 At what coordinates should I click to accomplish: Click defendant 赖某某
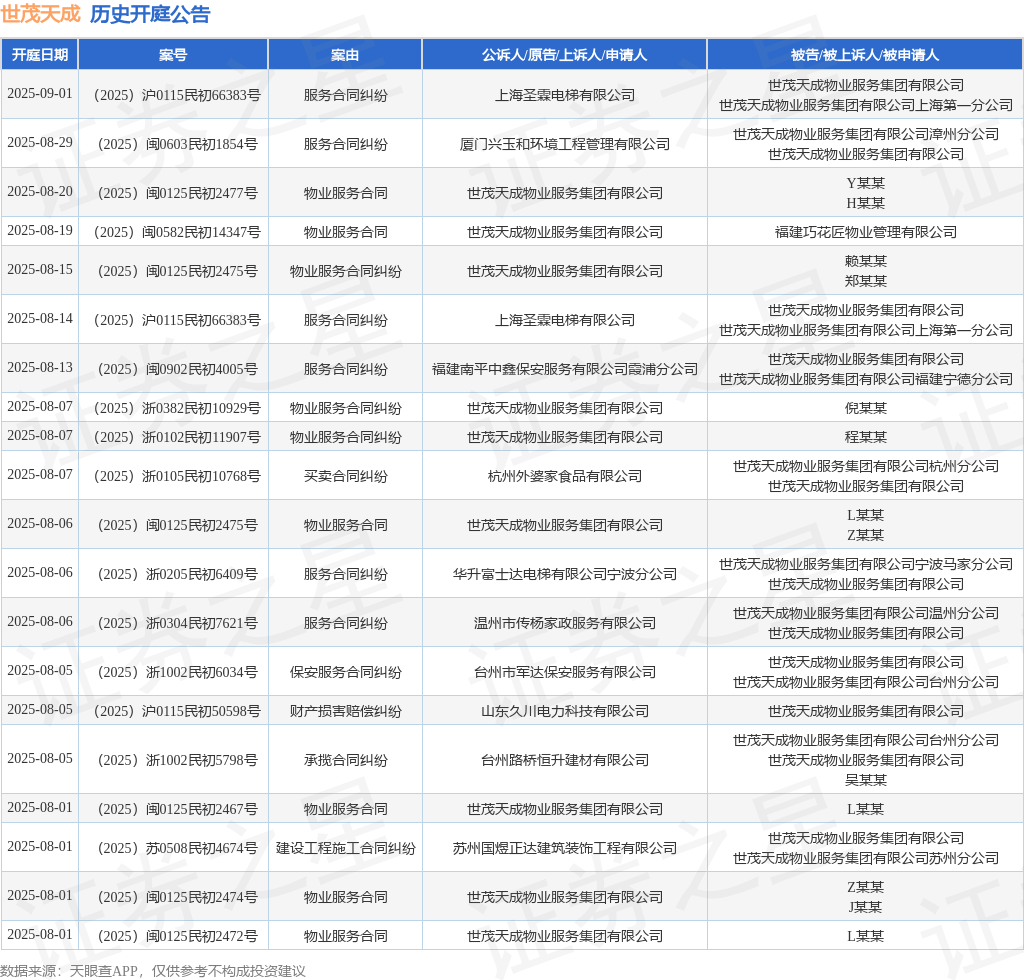point(865,262)
